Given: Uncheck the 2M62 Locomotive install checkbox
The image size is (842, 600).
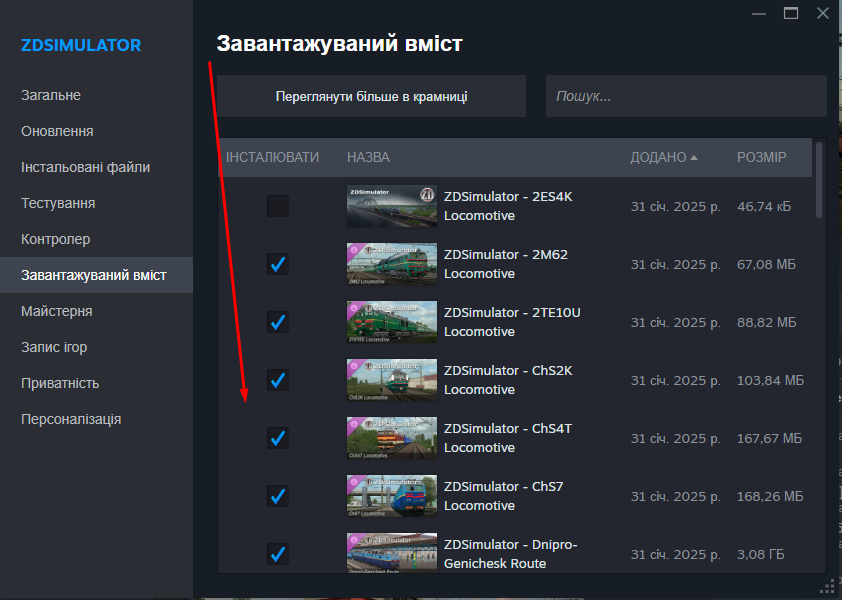Looking at the screenshot, I should tap(278, 264).
